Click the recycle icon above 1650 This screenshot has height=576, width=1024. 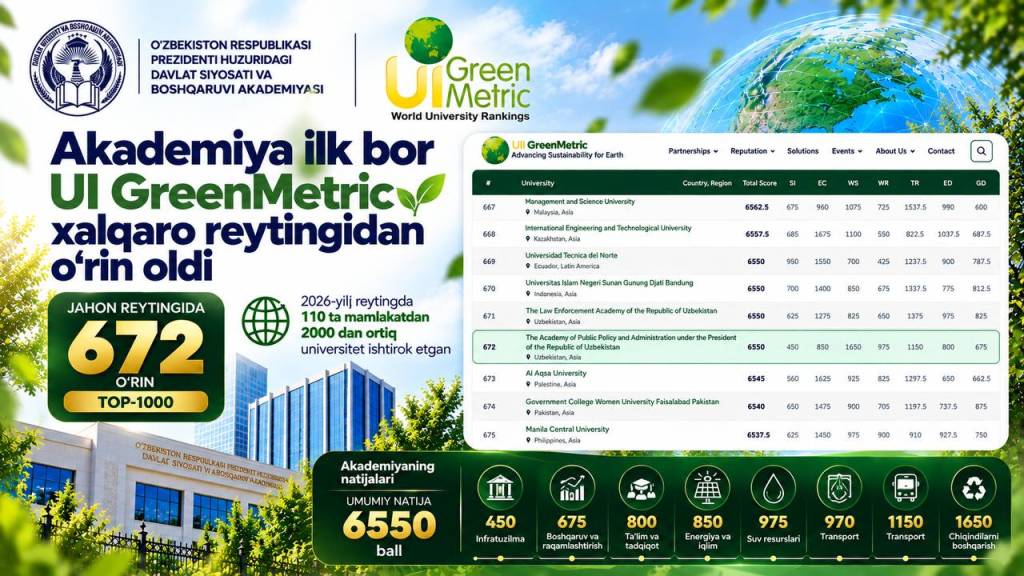pyautogui.click(x=973, y=488)
